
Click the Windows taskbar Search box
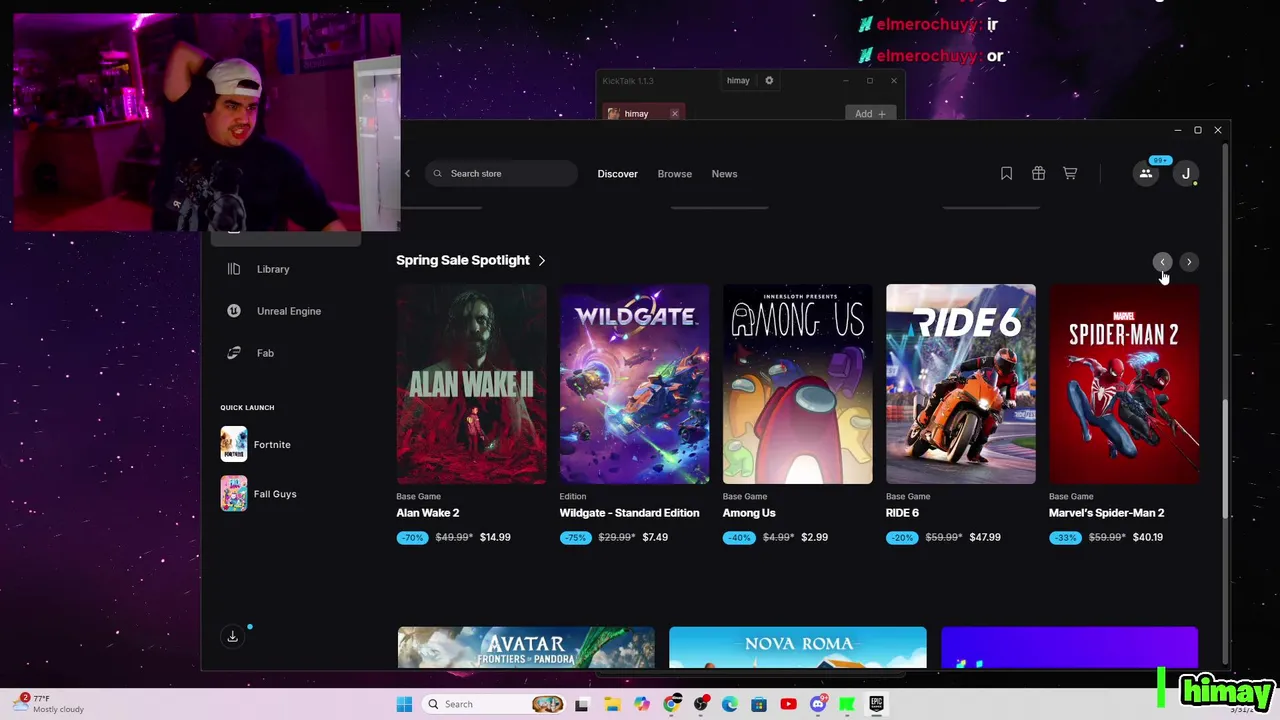tap(494, 704)
